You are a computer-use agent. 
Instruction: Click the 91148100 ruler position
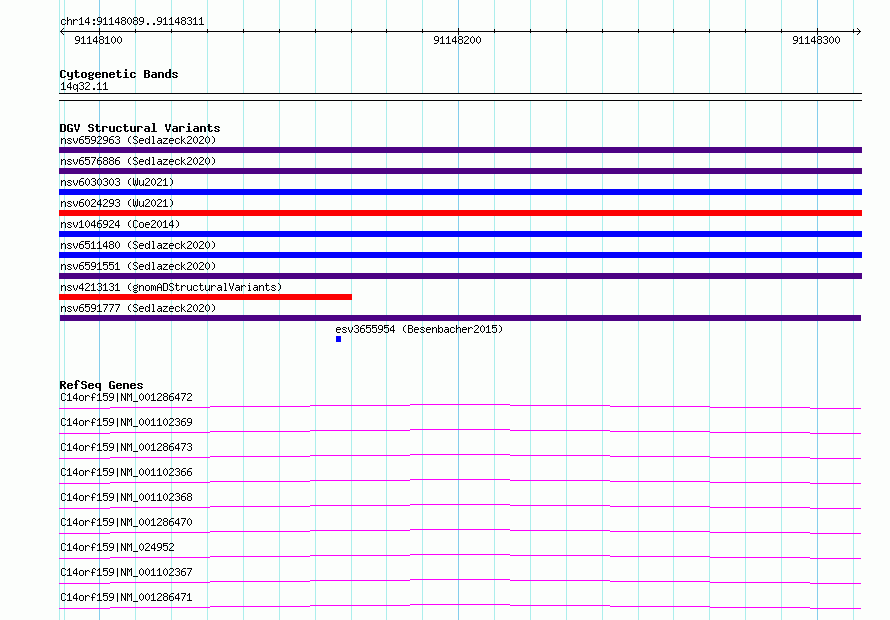coord(98,40)
